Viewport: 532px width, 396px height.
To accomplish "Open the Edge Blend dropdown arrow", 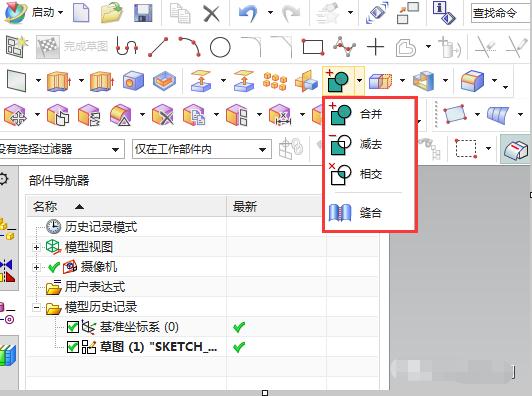I will [x=494, y=81].
